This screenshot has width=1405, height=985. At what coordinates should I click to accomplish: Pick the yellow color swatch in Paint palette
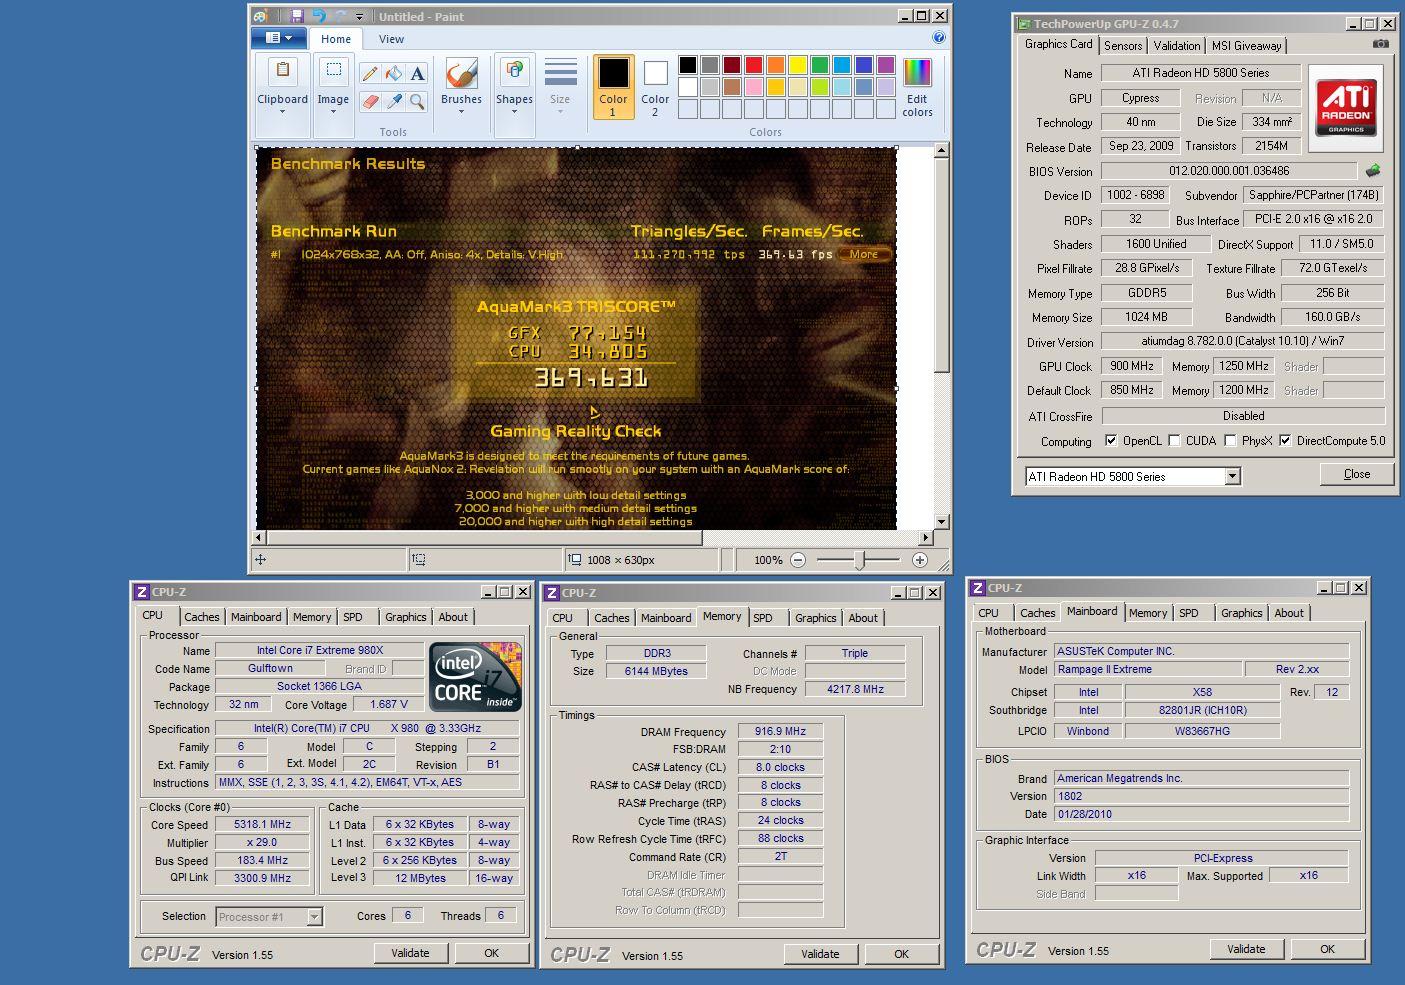point(798,65)
